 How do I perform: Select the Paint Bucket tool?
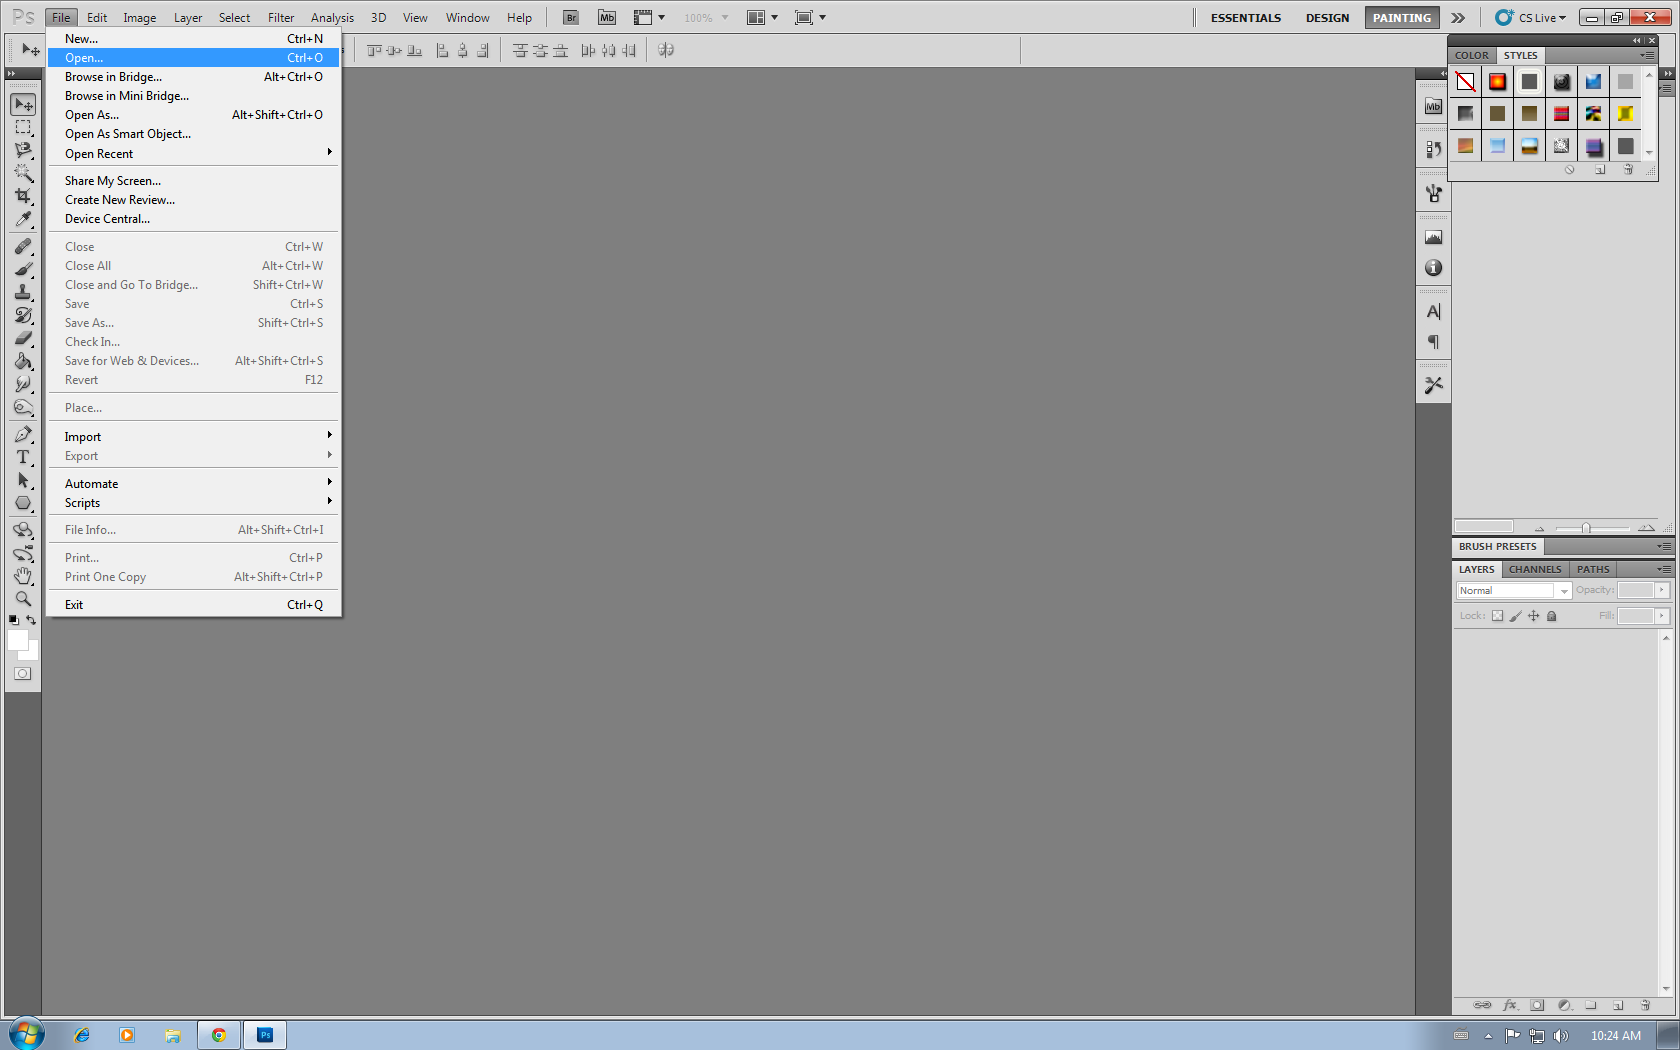click(x=23, y=361)
